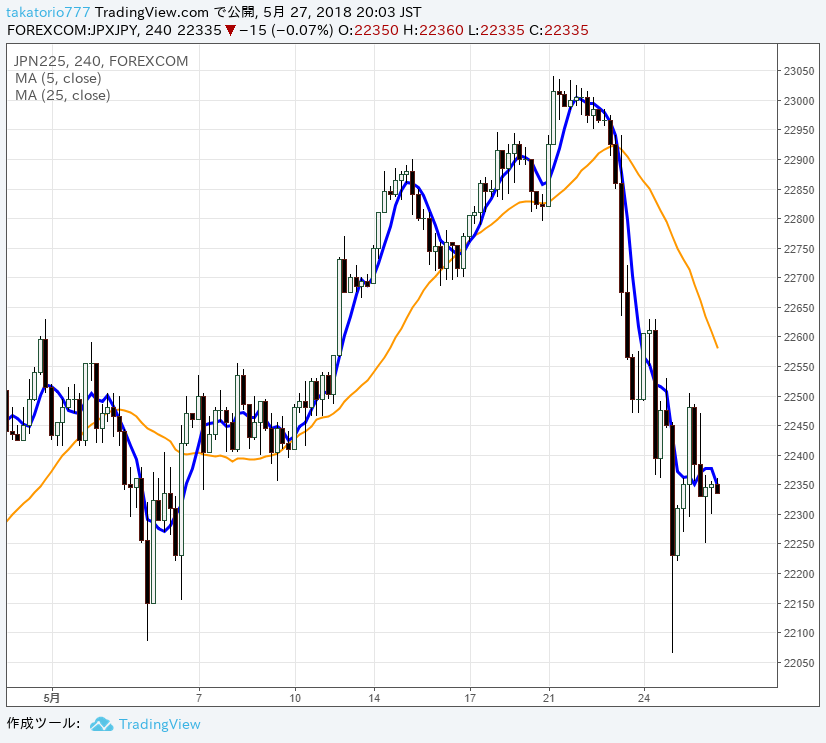The height and width of the screenshot is (743, 826).
Task: Click the 14 date marker on time axis
Action: 373,697
